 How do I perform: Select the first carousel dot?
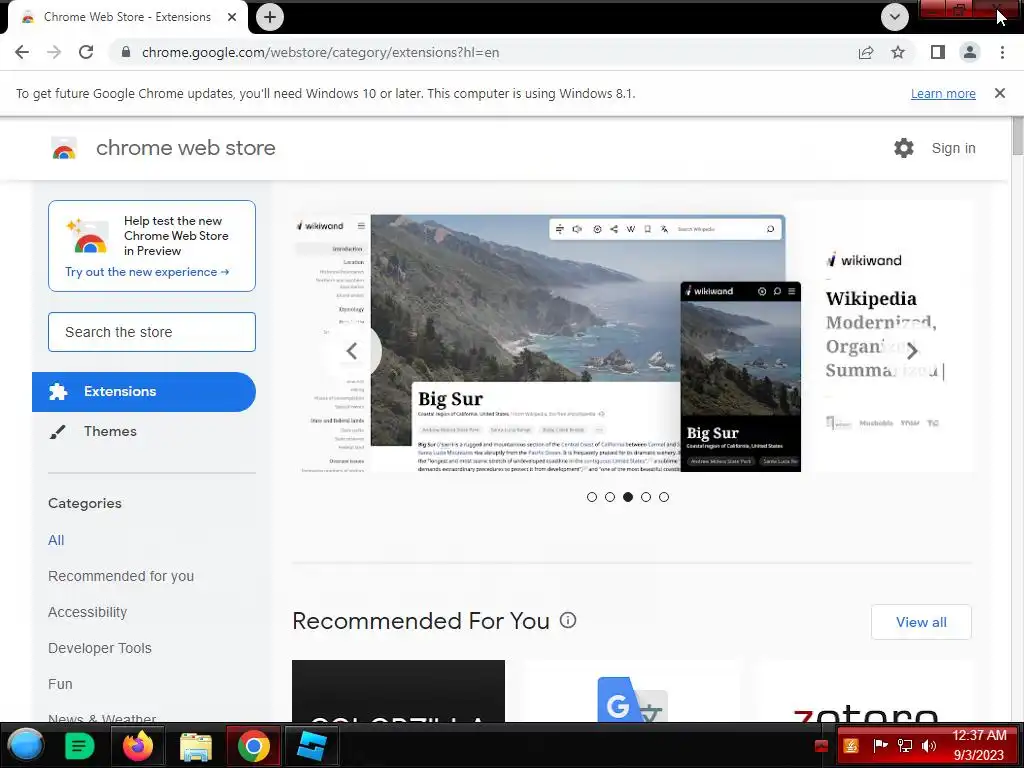[x=592, y=497]
